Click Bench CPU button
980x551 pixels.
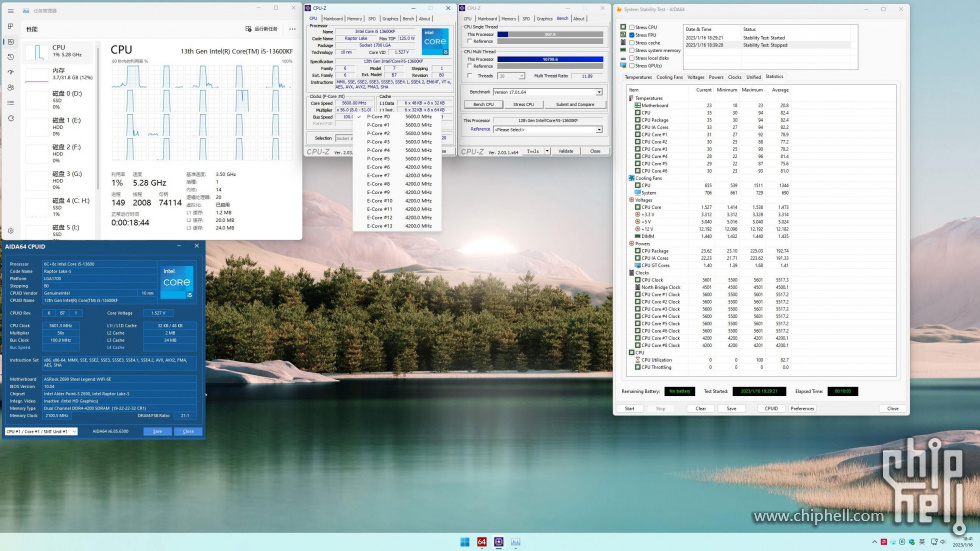pos(483,104)
